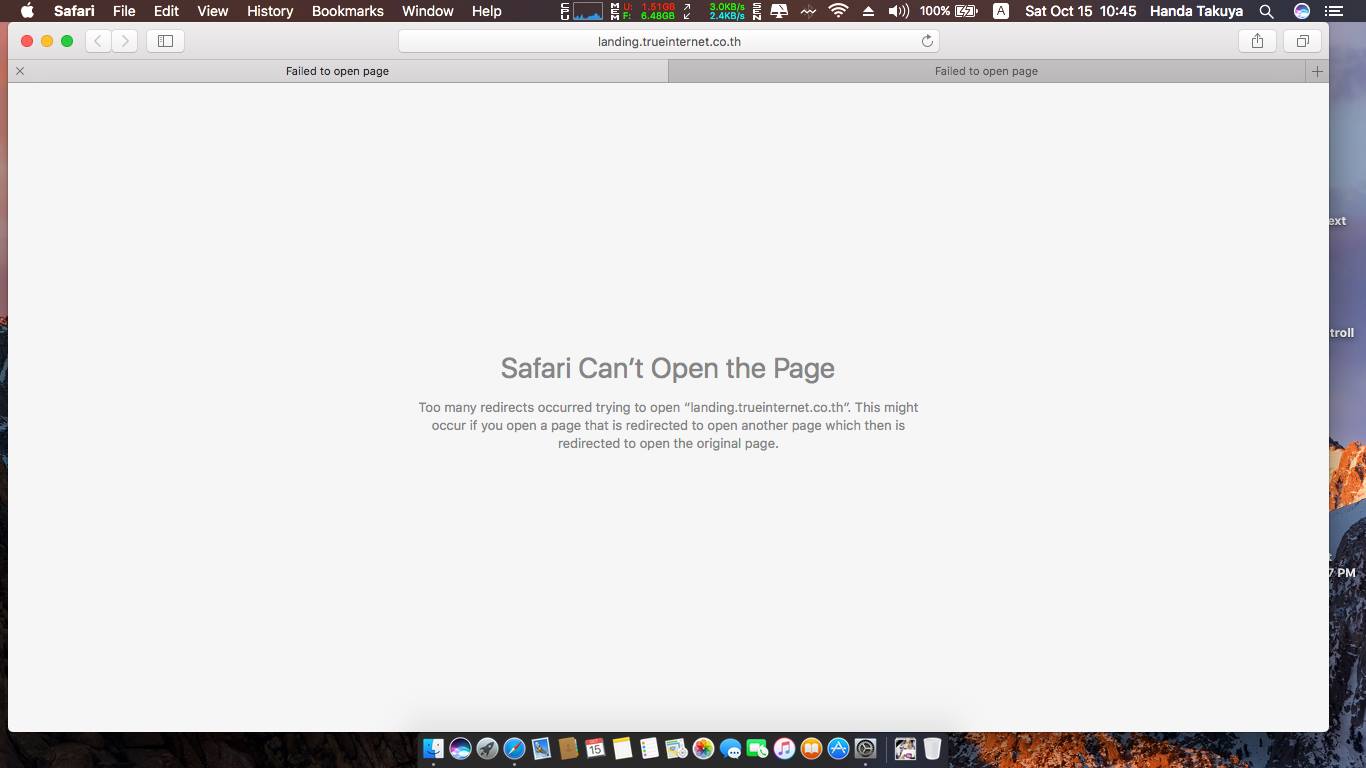Open the AirPlay display menu icon
1366x768 pixels.
(779, 11)
